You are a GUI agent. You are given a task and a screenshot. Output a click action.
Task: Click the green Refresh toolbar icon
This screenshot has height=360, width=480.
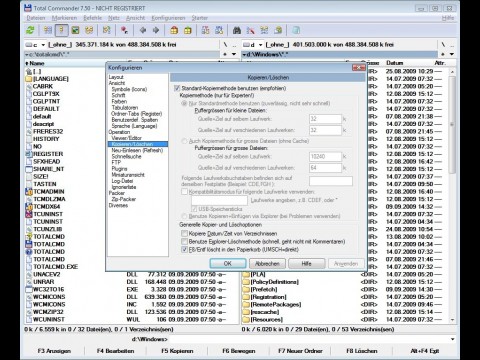coord(30,30)
